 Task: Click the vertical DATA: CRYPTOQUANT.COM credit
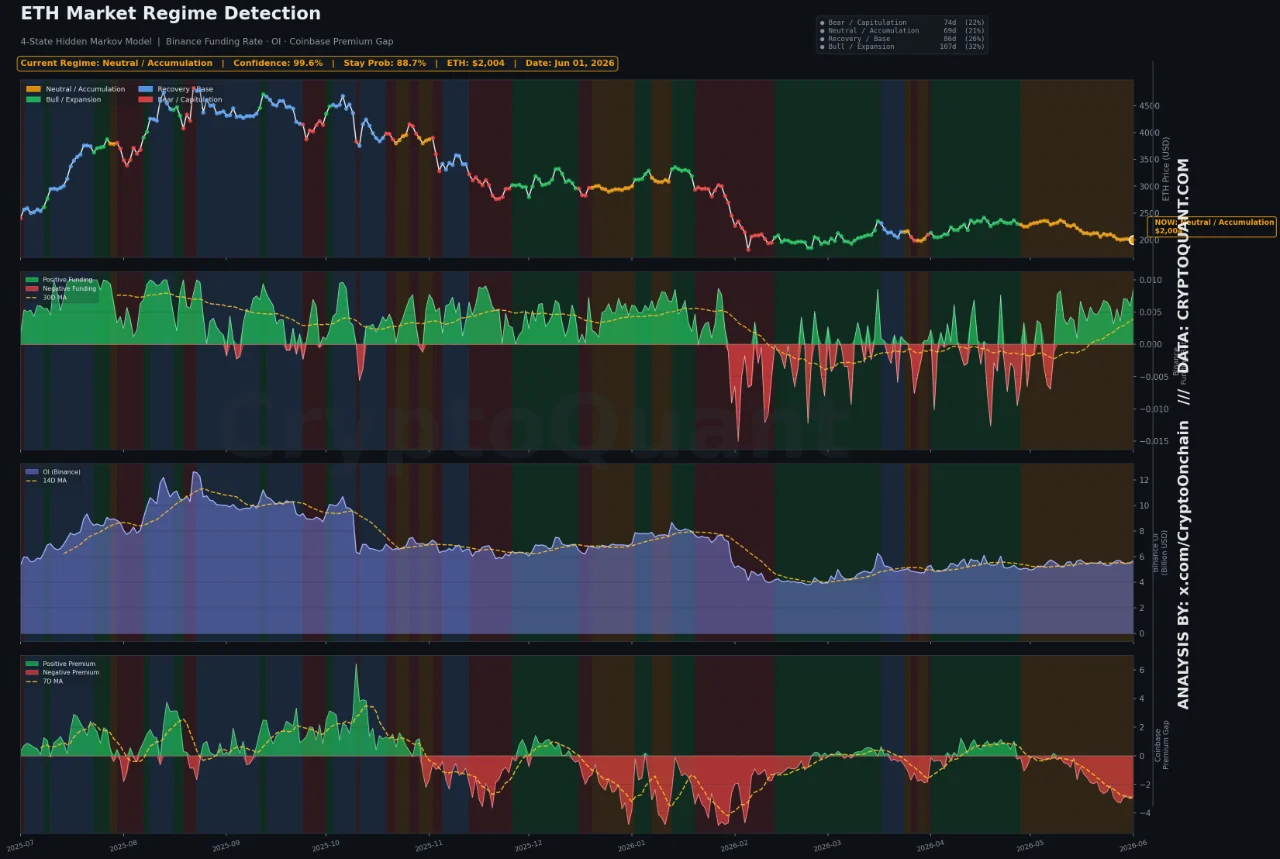(1184, 266)
